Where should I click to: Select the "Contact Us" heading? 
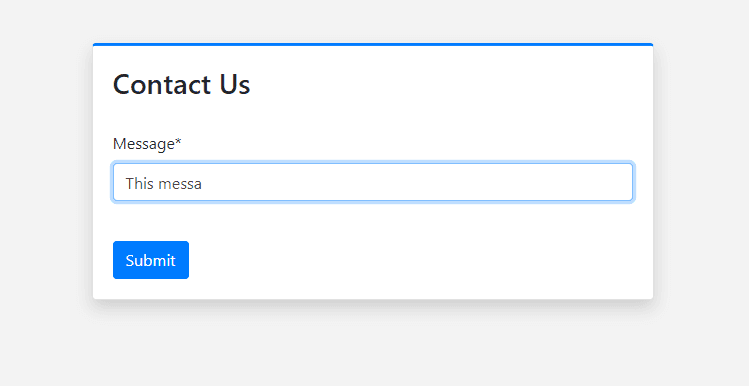pyautogui.click(x=182, y=85)
